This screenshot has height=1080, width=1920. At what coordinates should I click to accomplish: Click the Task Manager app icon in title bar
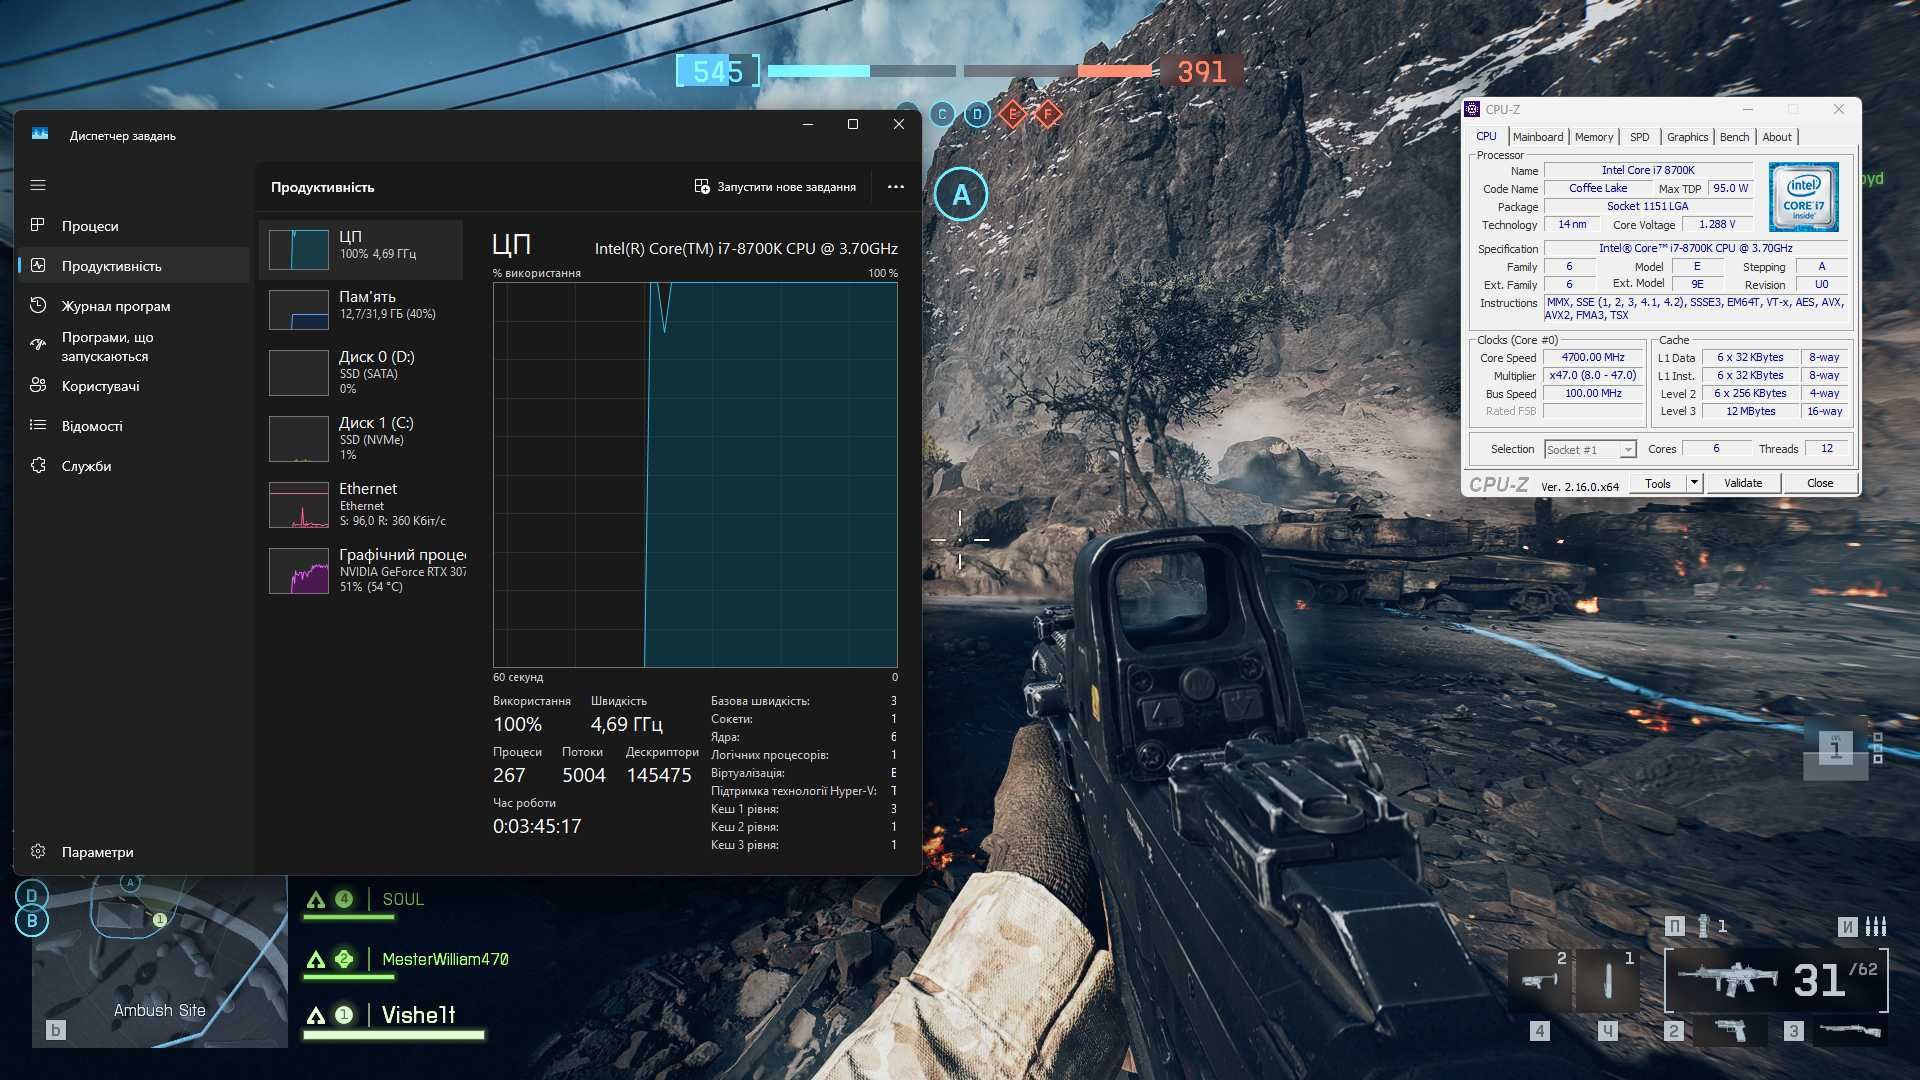coord(40,134)
